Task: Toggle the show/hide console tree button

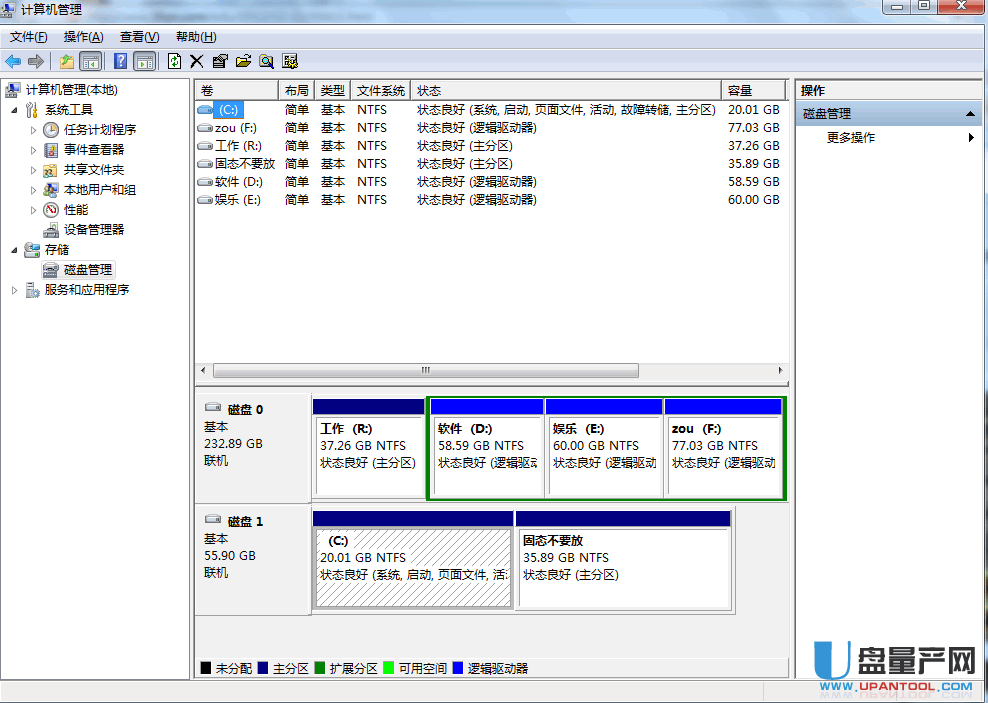Action: point(90,61)
